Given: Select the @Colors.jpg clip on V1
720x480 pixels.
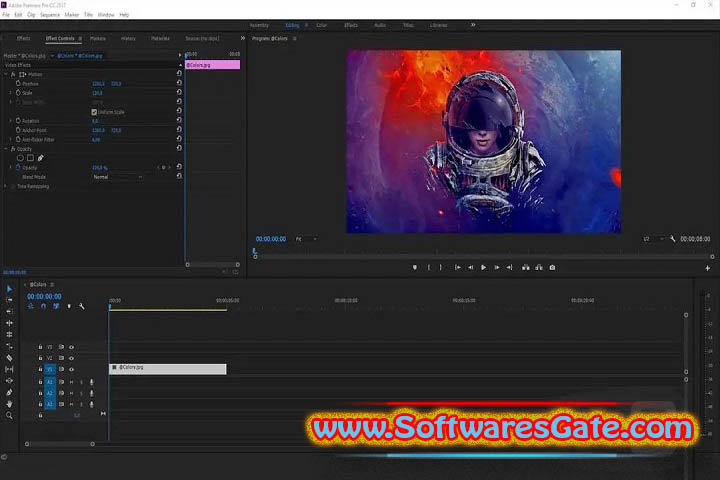Looking at the screenshot, I should click(168, 369).
